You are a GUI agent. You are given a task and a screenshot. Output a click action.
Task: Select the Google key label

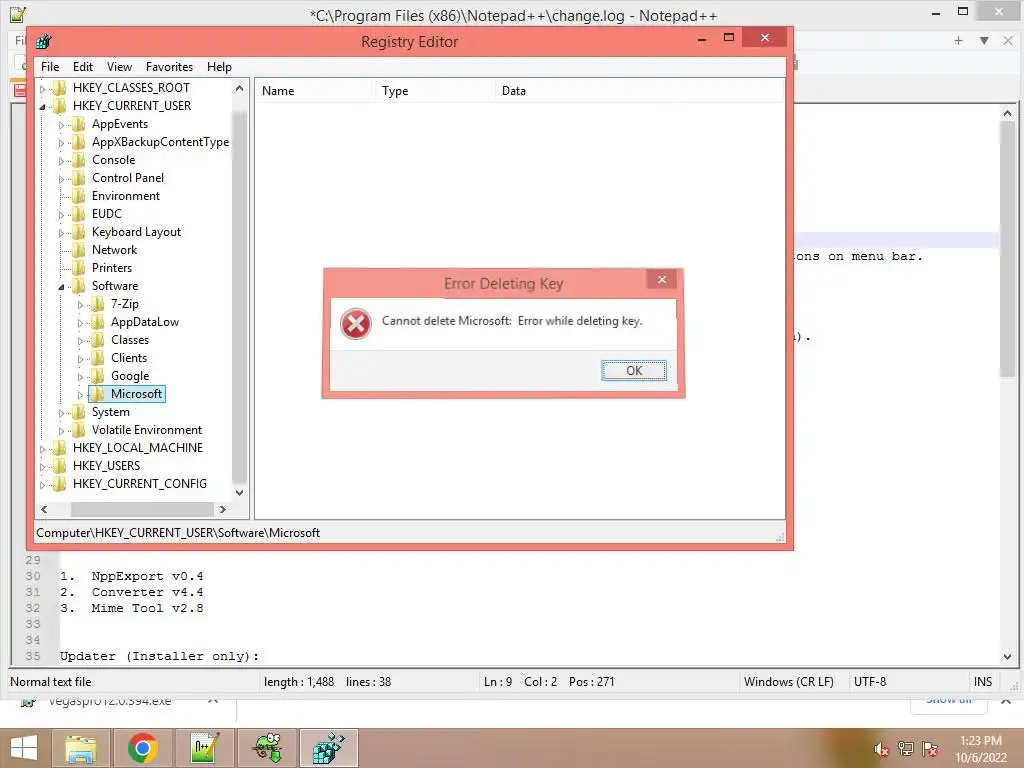(130, 376)
